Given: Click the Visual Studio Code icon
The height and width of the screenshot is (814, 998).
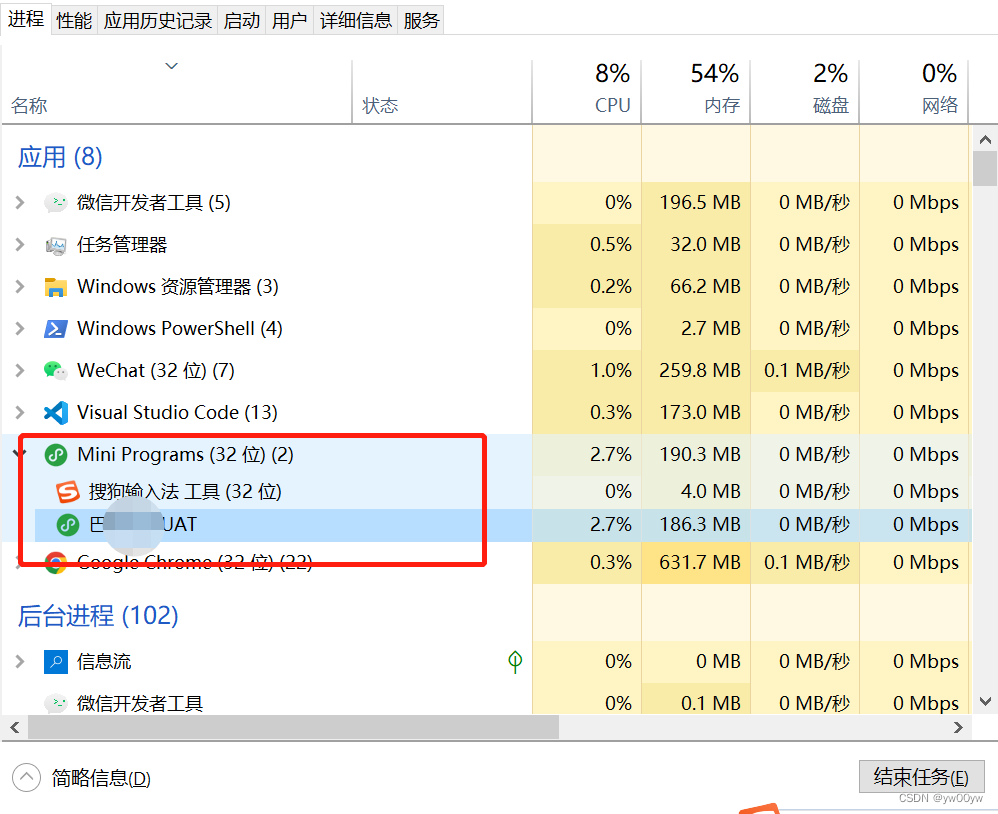Looking at the screenshot, I should tap(56, 412).
